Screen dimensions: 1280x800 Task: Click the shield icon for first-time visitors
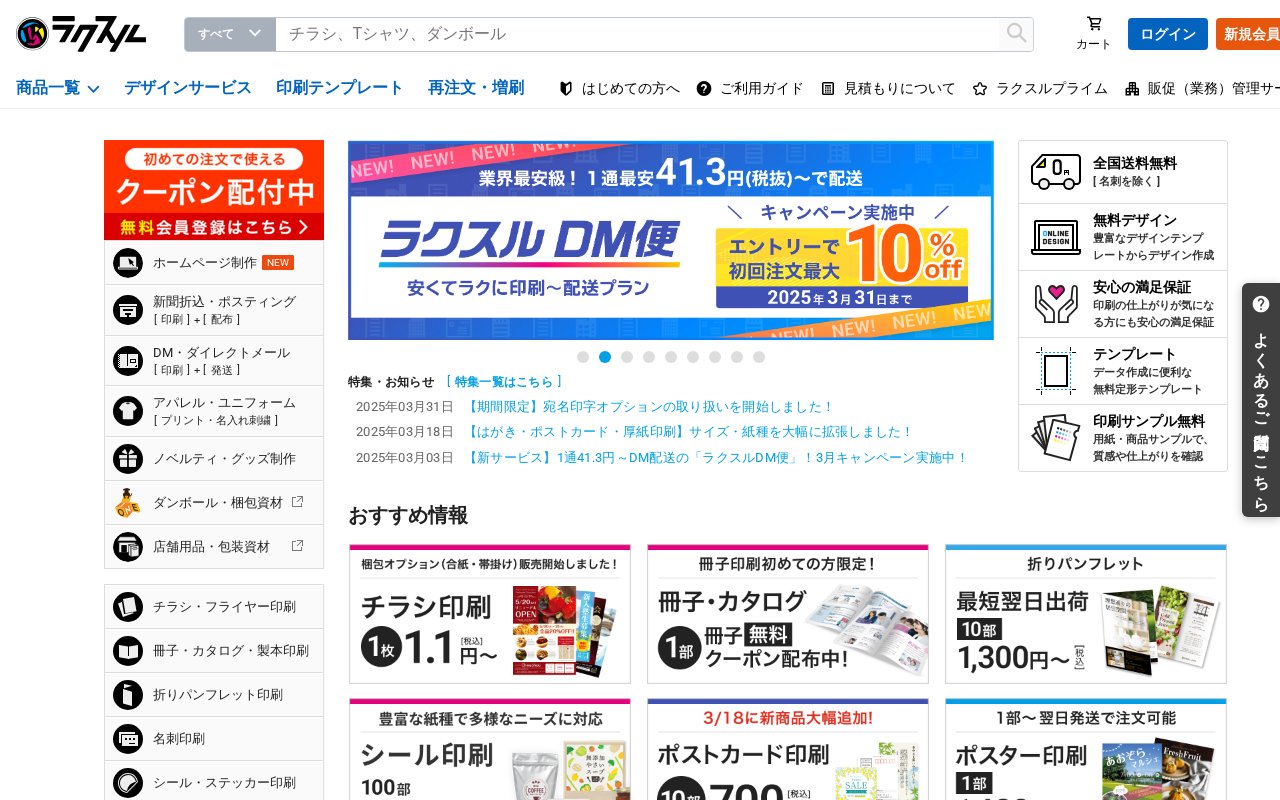566,88
